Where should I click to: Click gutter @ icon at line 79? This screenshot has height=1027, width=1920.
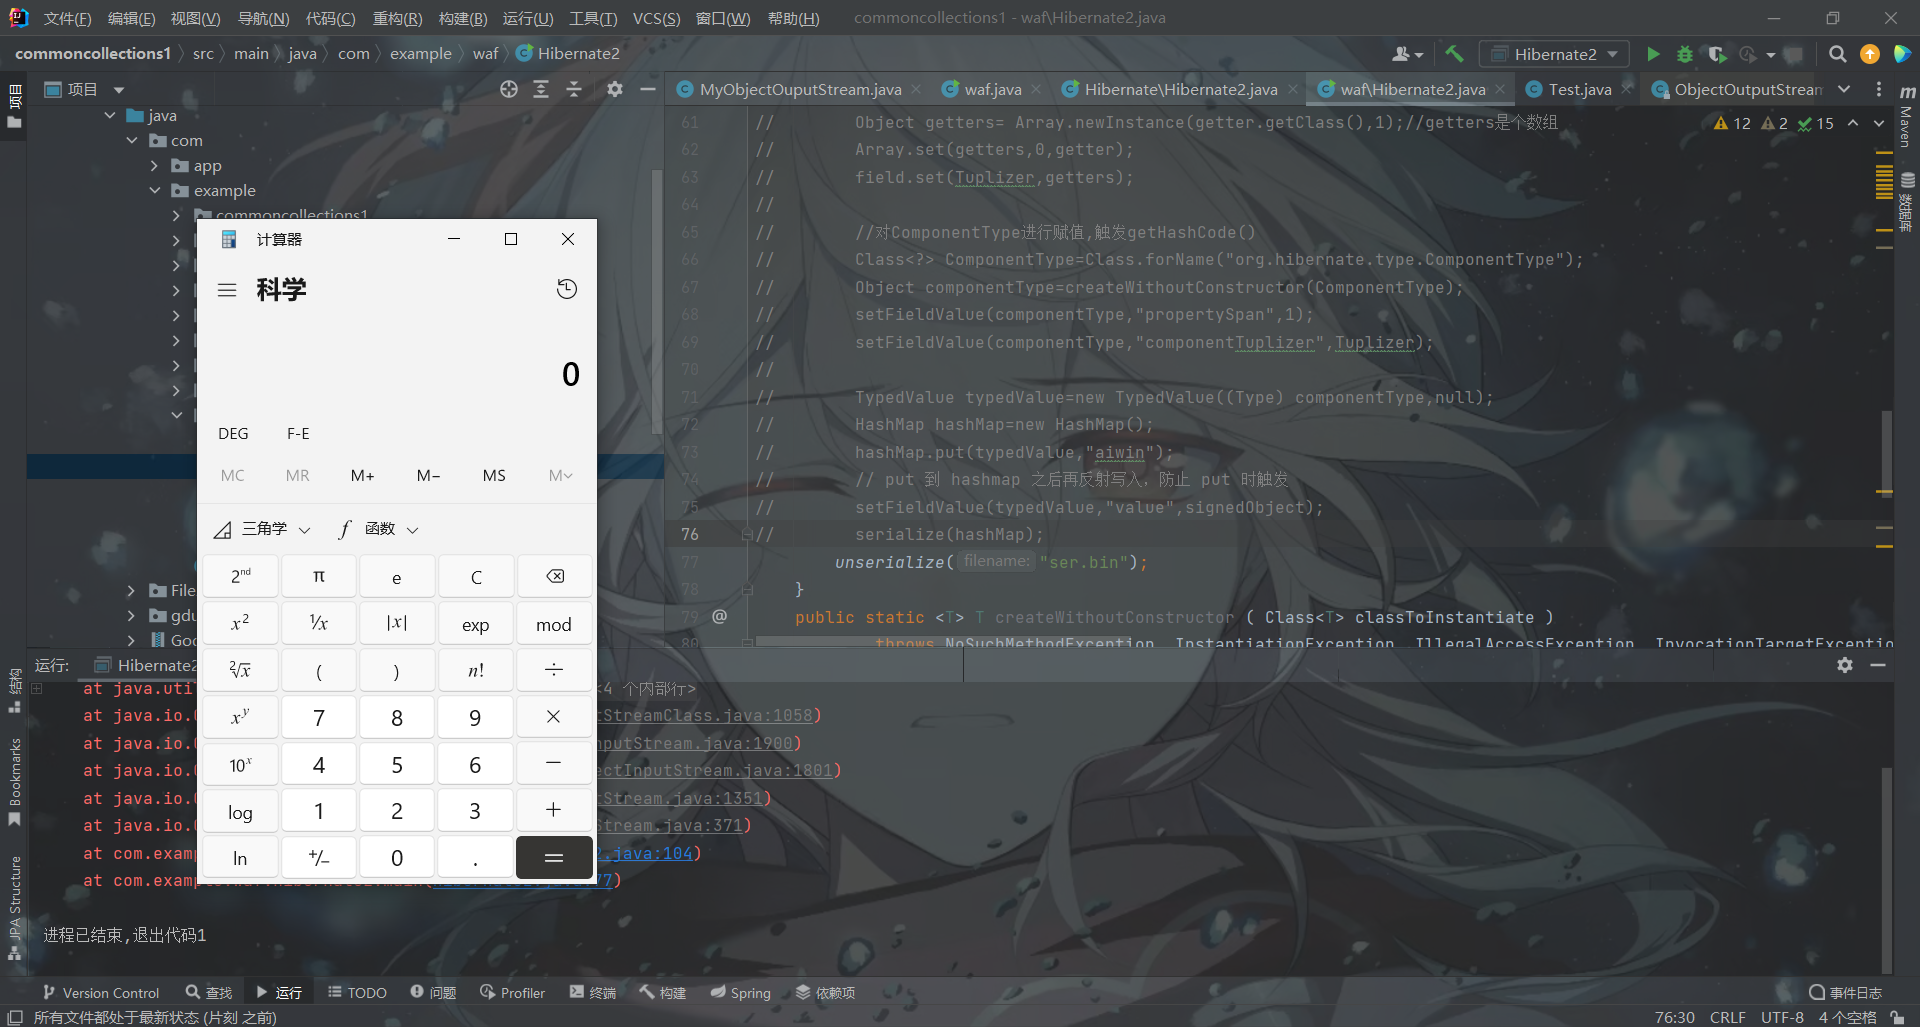click(719, 616)
